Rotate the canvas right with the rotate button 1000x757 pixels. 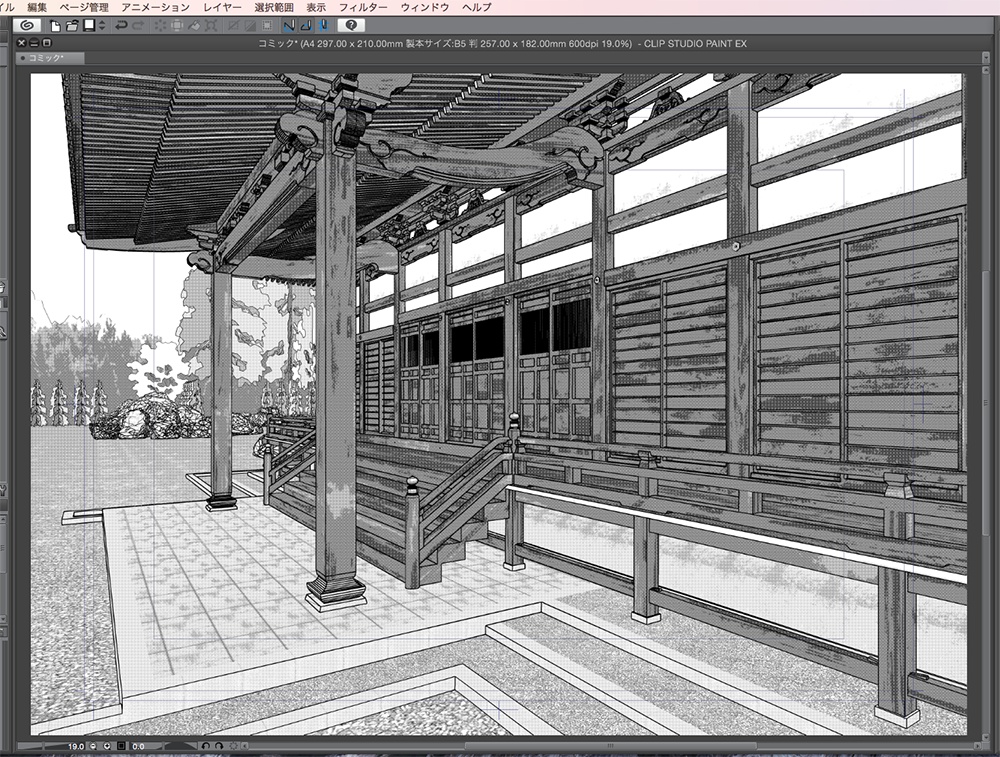218,745
